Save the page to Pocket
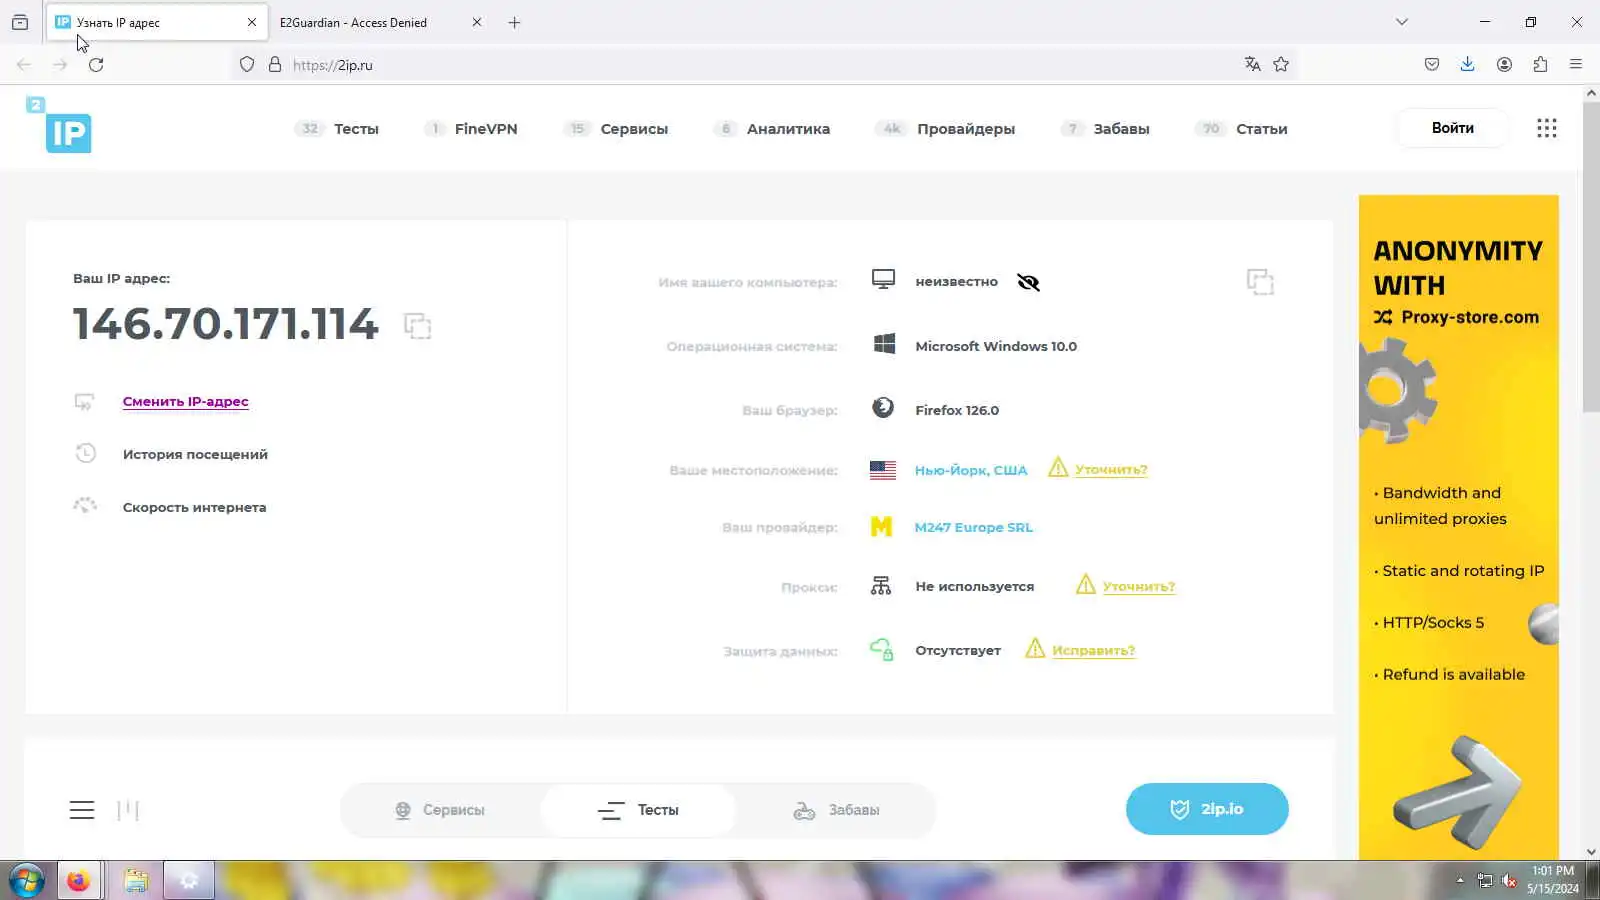This screenshot has height=900, width=1600. pyautogui.click(x=1432, y=65)
